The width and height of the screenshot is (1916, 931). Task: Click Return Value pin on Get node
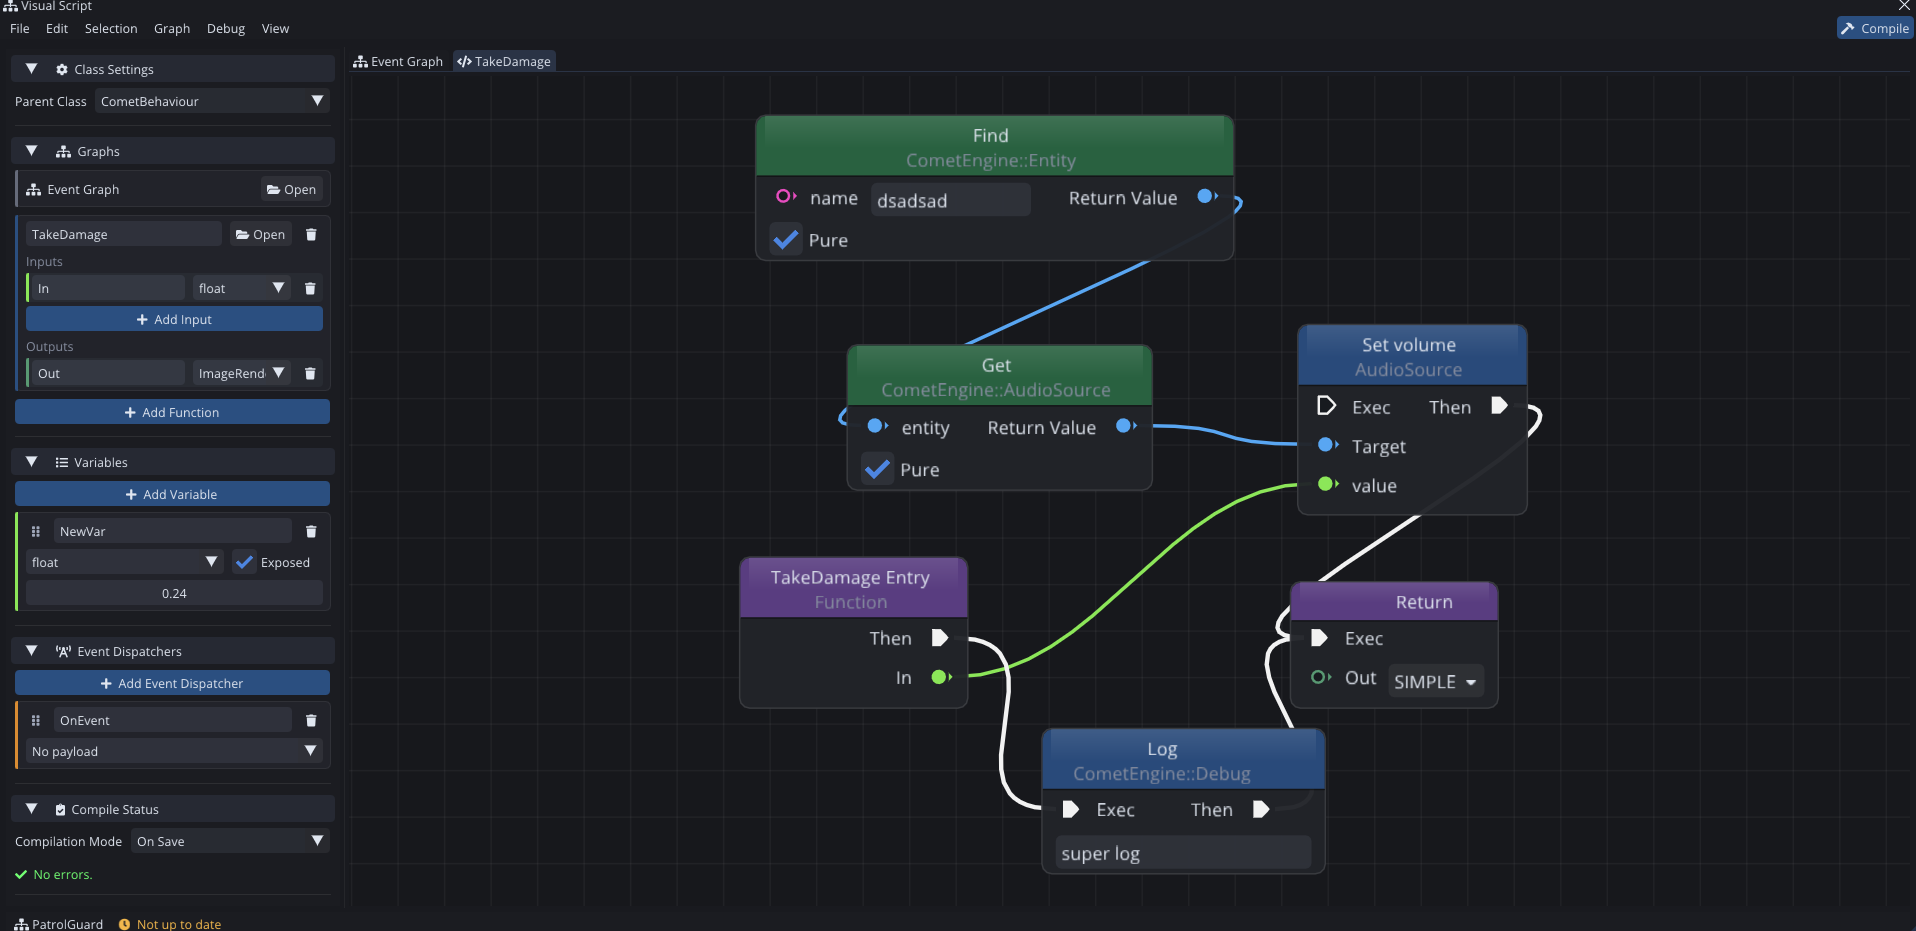[x=1126, y=426]
